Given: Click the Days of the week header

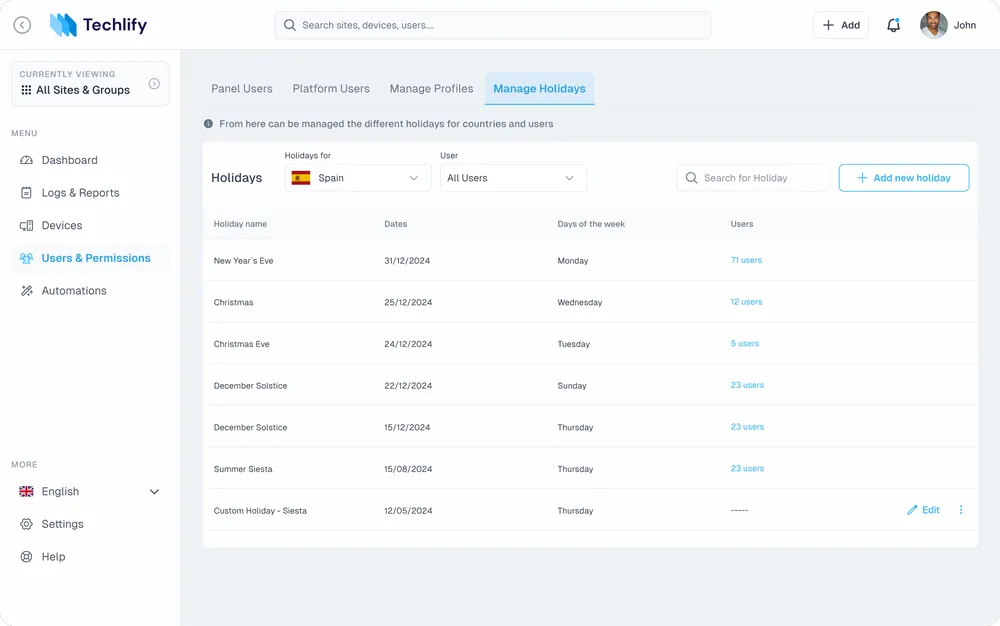Looking at the screenshot, I should 591,224.
